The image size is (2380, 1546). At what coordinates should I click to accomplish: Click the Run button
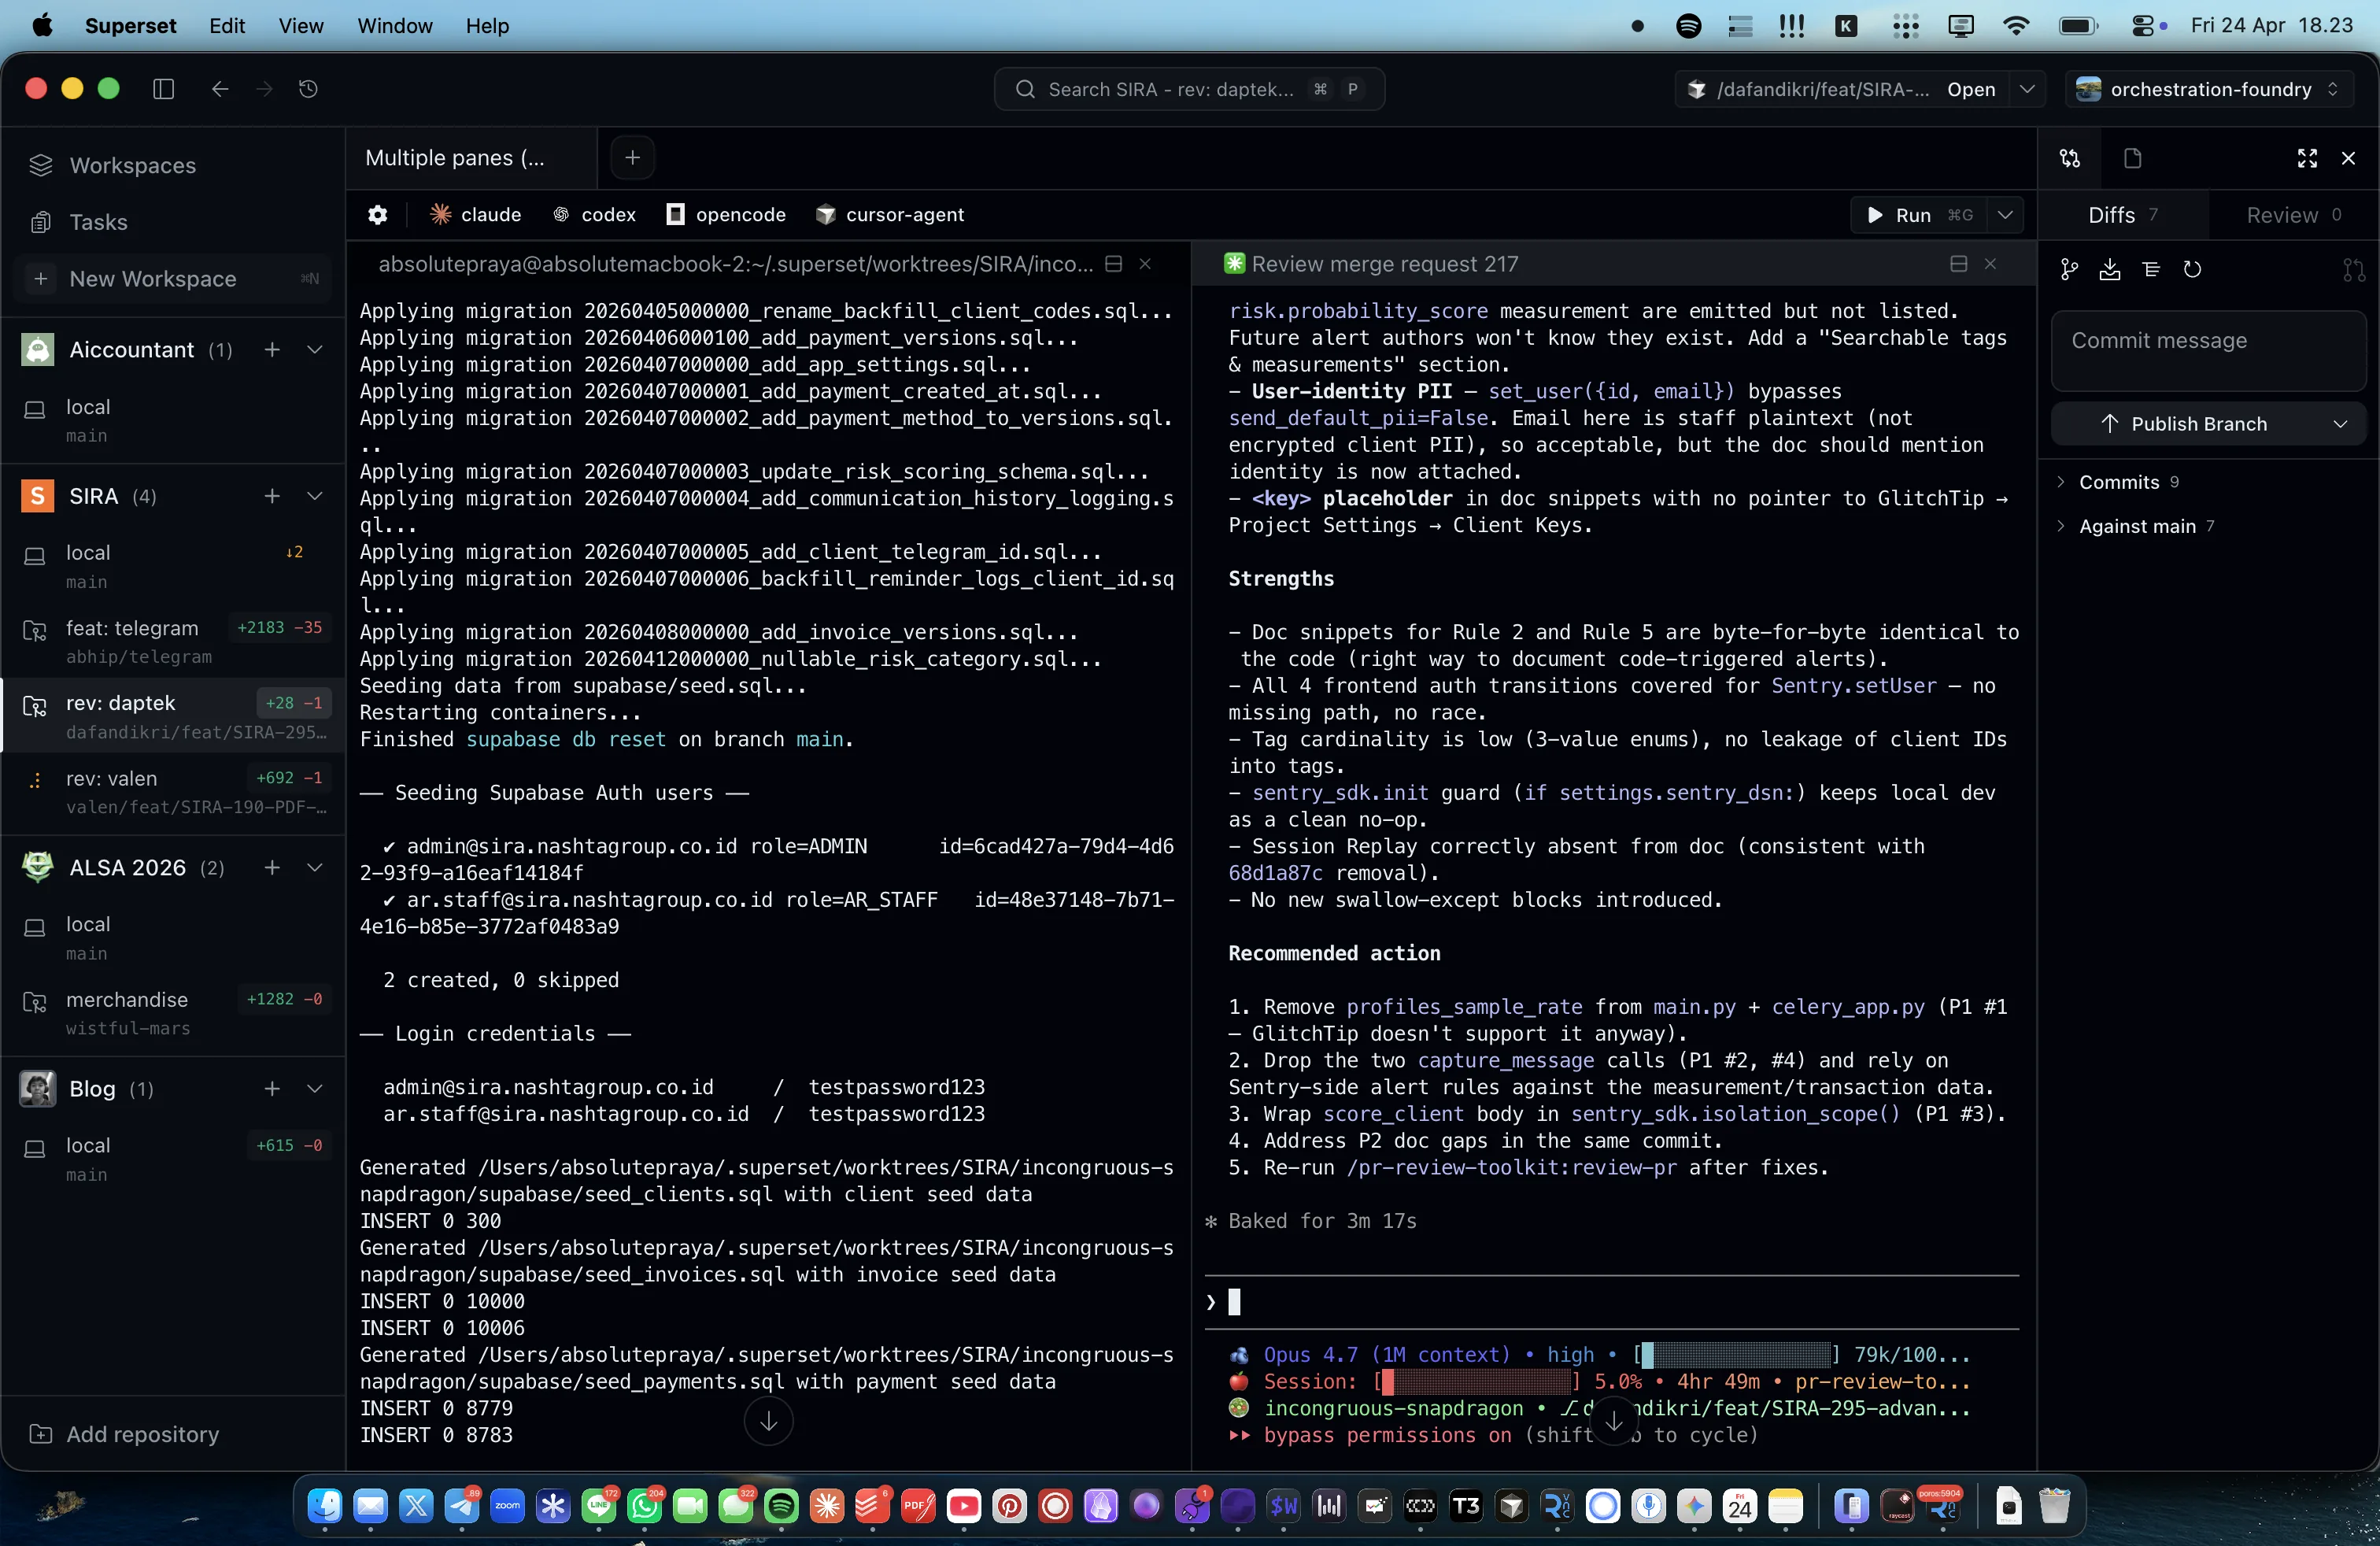point(1918,215)
